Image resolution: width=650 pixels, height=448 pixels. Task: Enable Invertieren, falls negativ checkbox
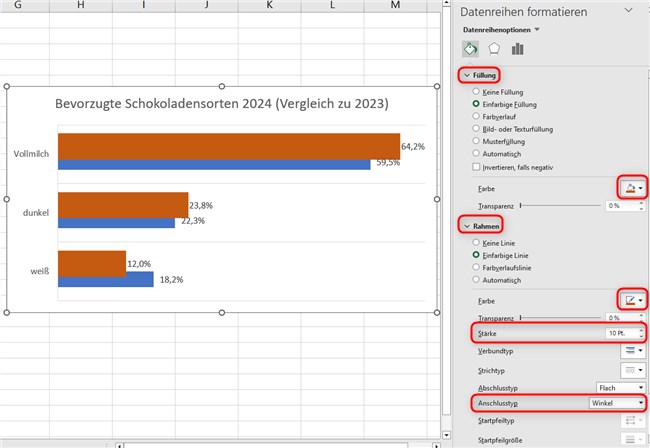(477, 167)
